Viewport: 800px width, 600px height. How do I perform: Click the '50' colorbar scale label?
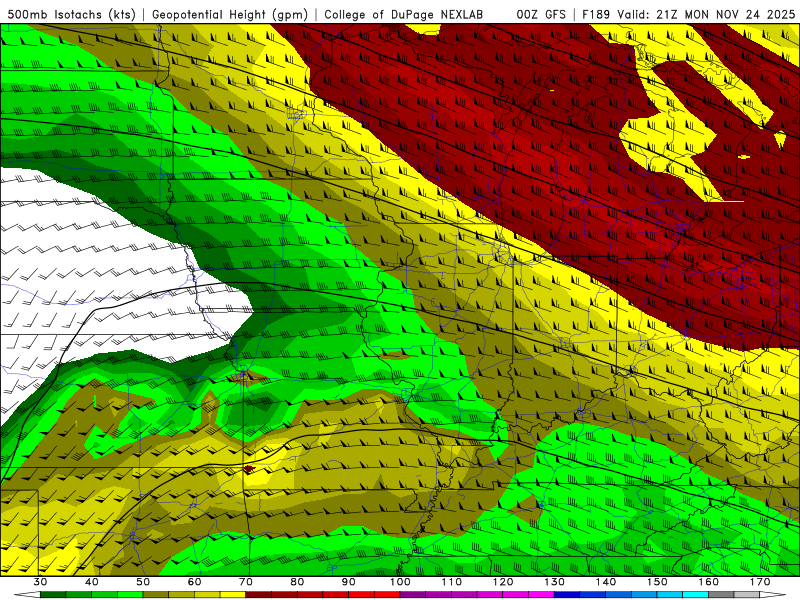[x=143, y=582]
